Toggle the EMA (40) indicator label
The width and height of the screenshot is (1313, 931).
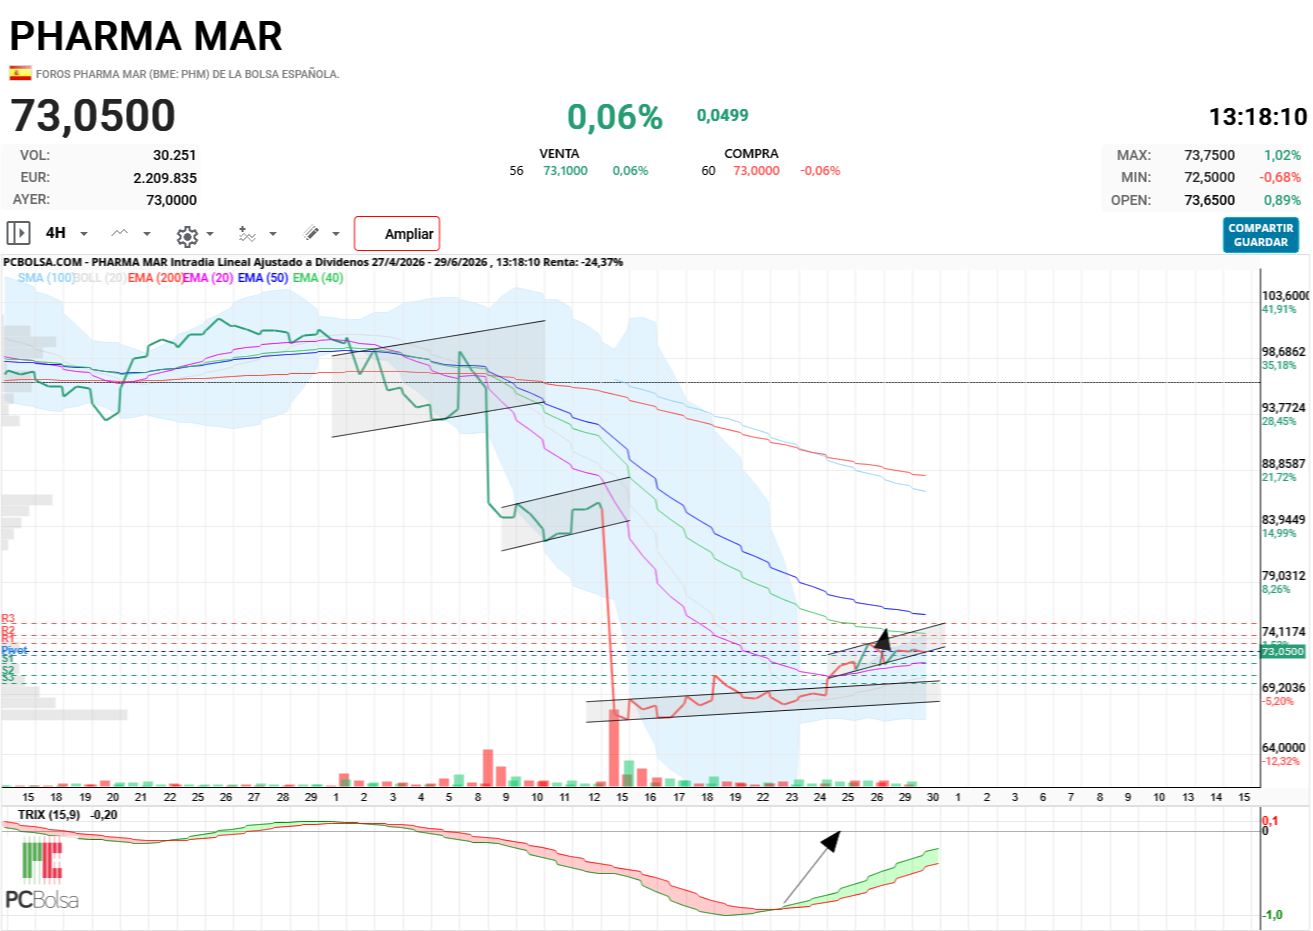point(318,278)
